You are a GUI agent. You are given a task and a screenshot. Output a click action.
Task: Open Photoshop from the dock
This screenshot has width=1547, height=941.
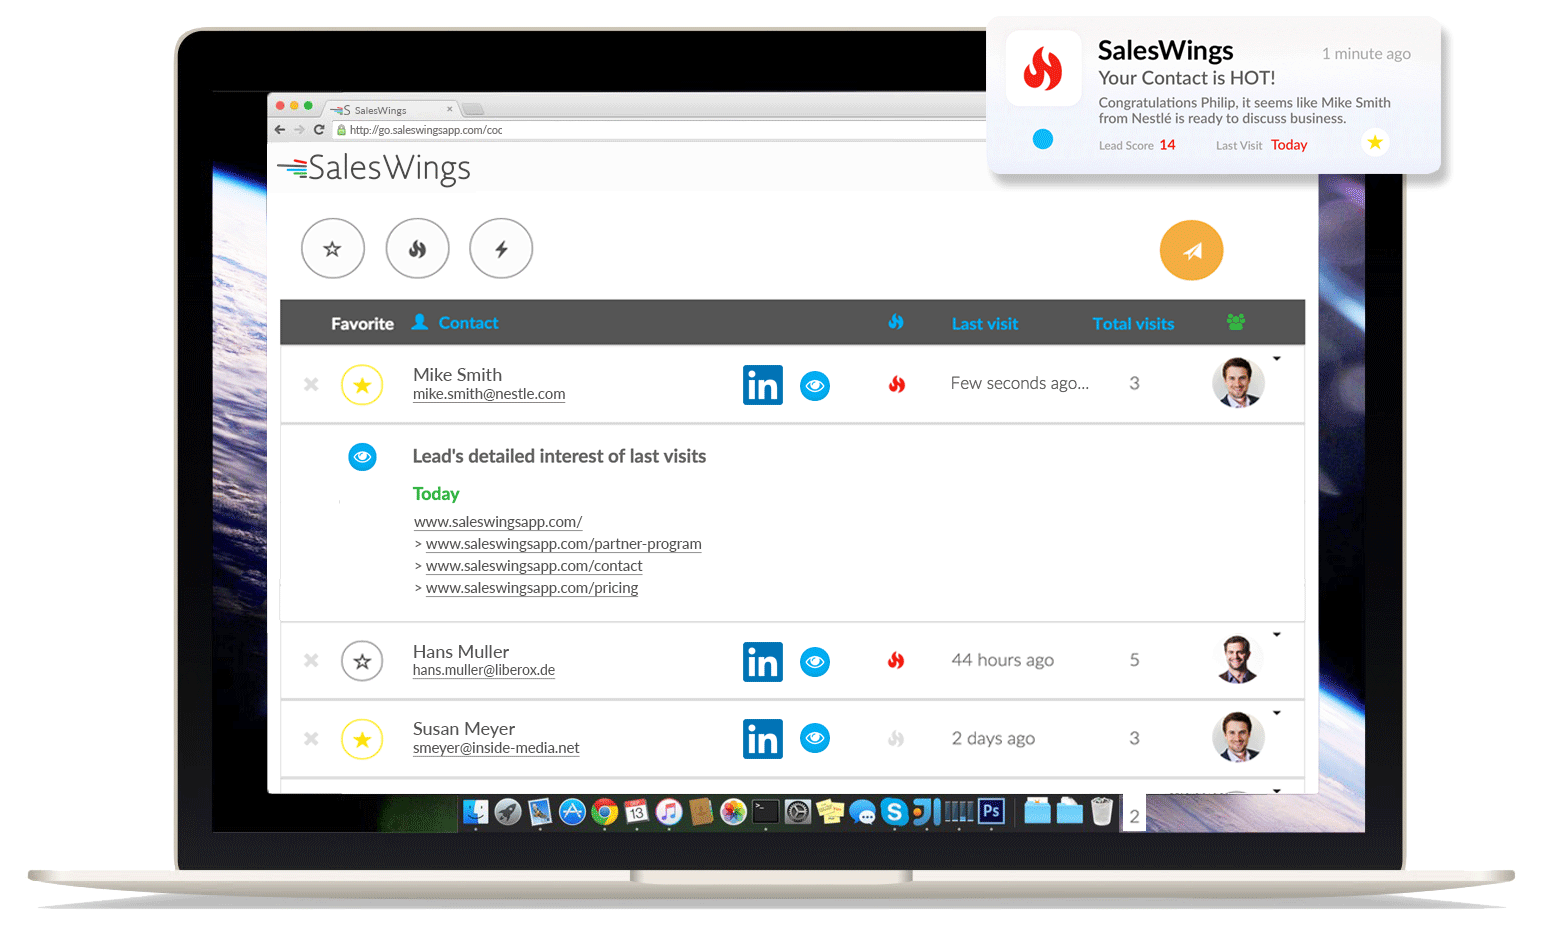[x=991, y=811]
